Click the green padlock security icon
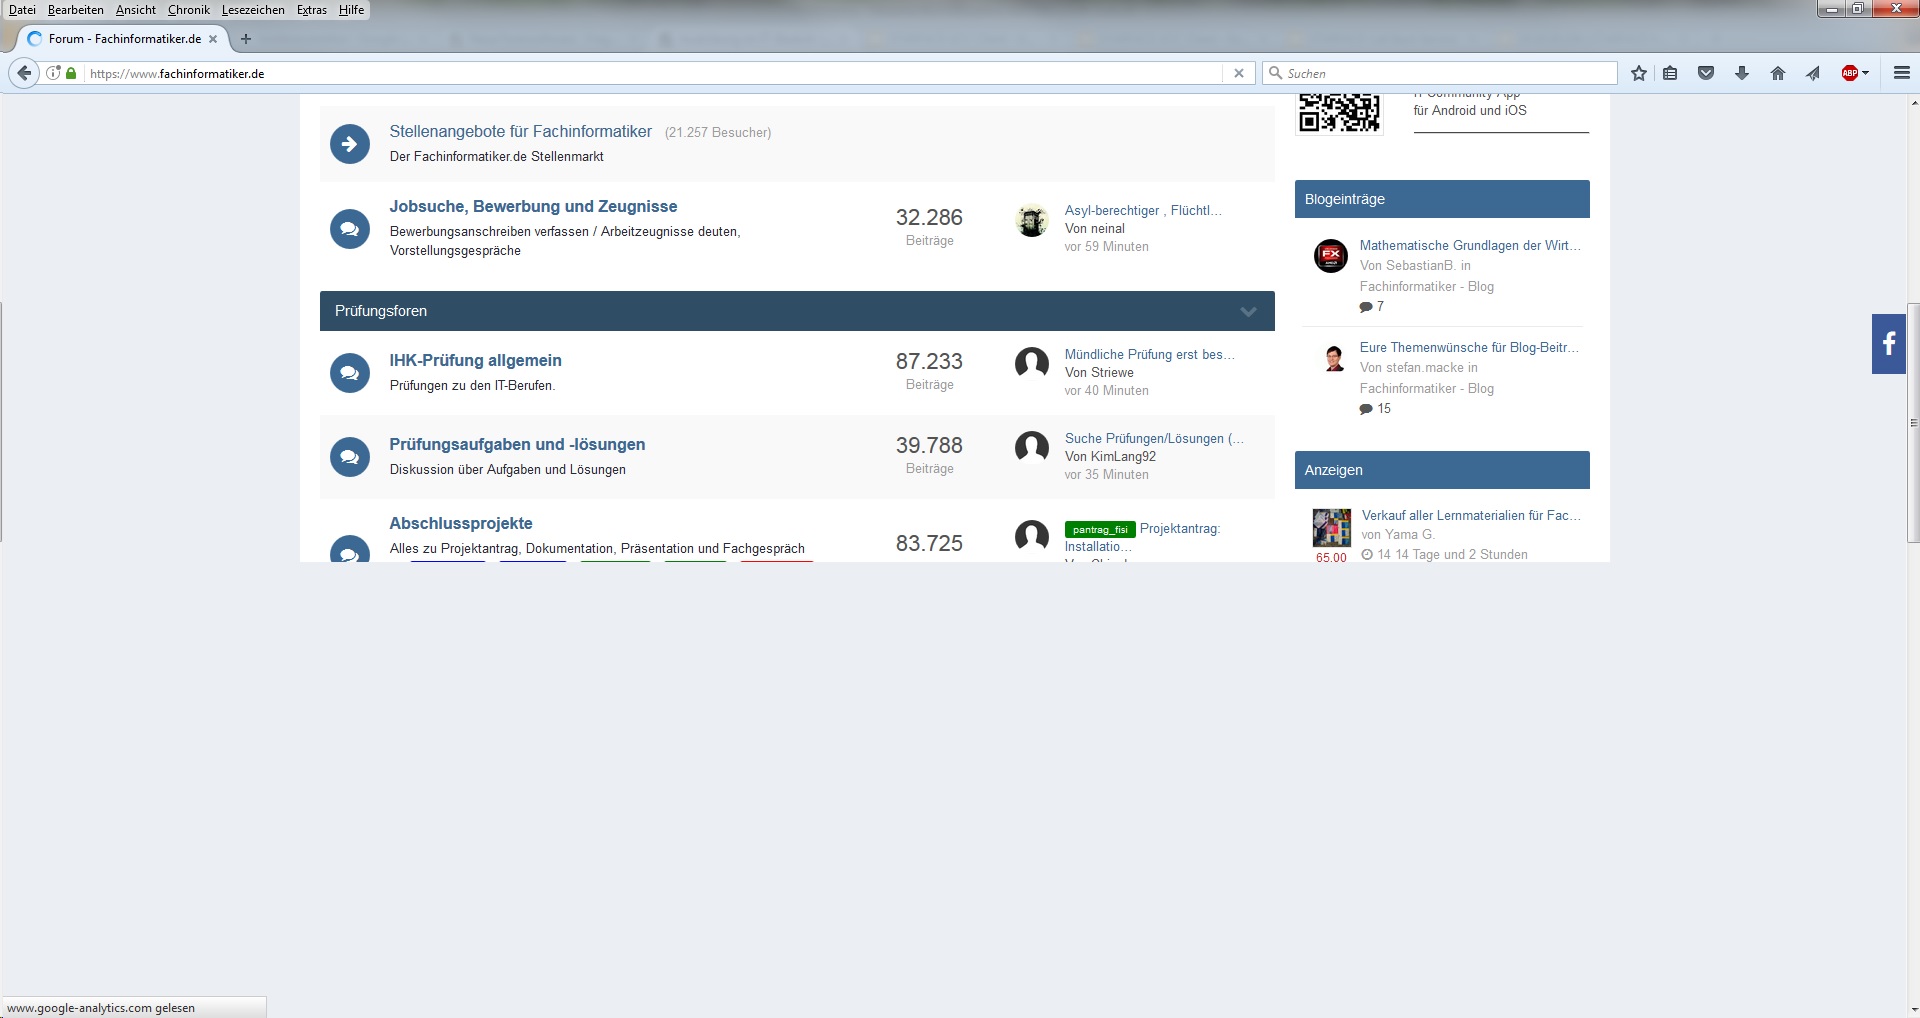 (71, 73)
